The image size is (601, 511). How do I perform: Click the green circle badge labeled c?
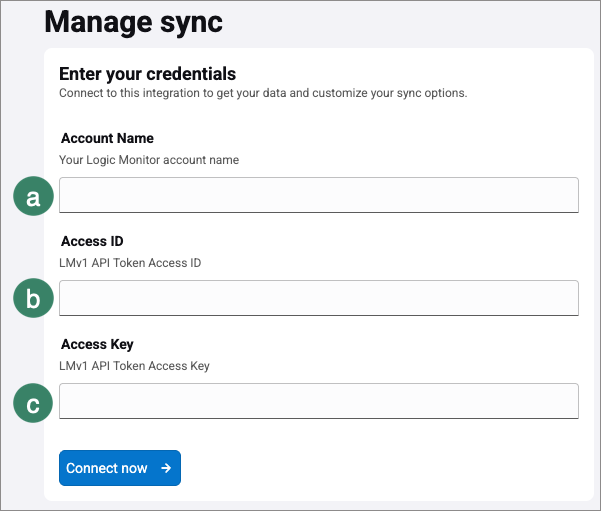tap(33, 404)
